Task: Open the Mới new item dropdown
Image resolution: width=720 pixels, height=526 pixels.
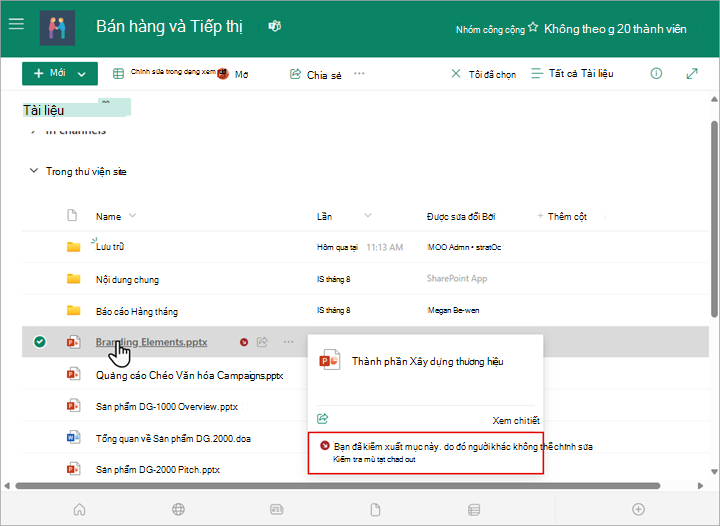Action: (60, 73)
